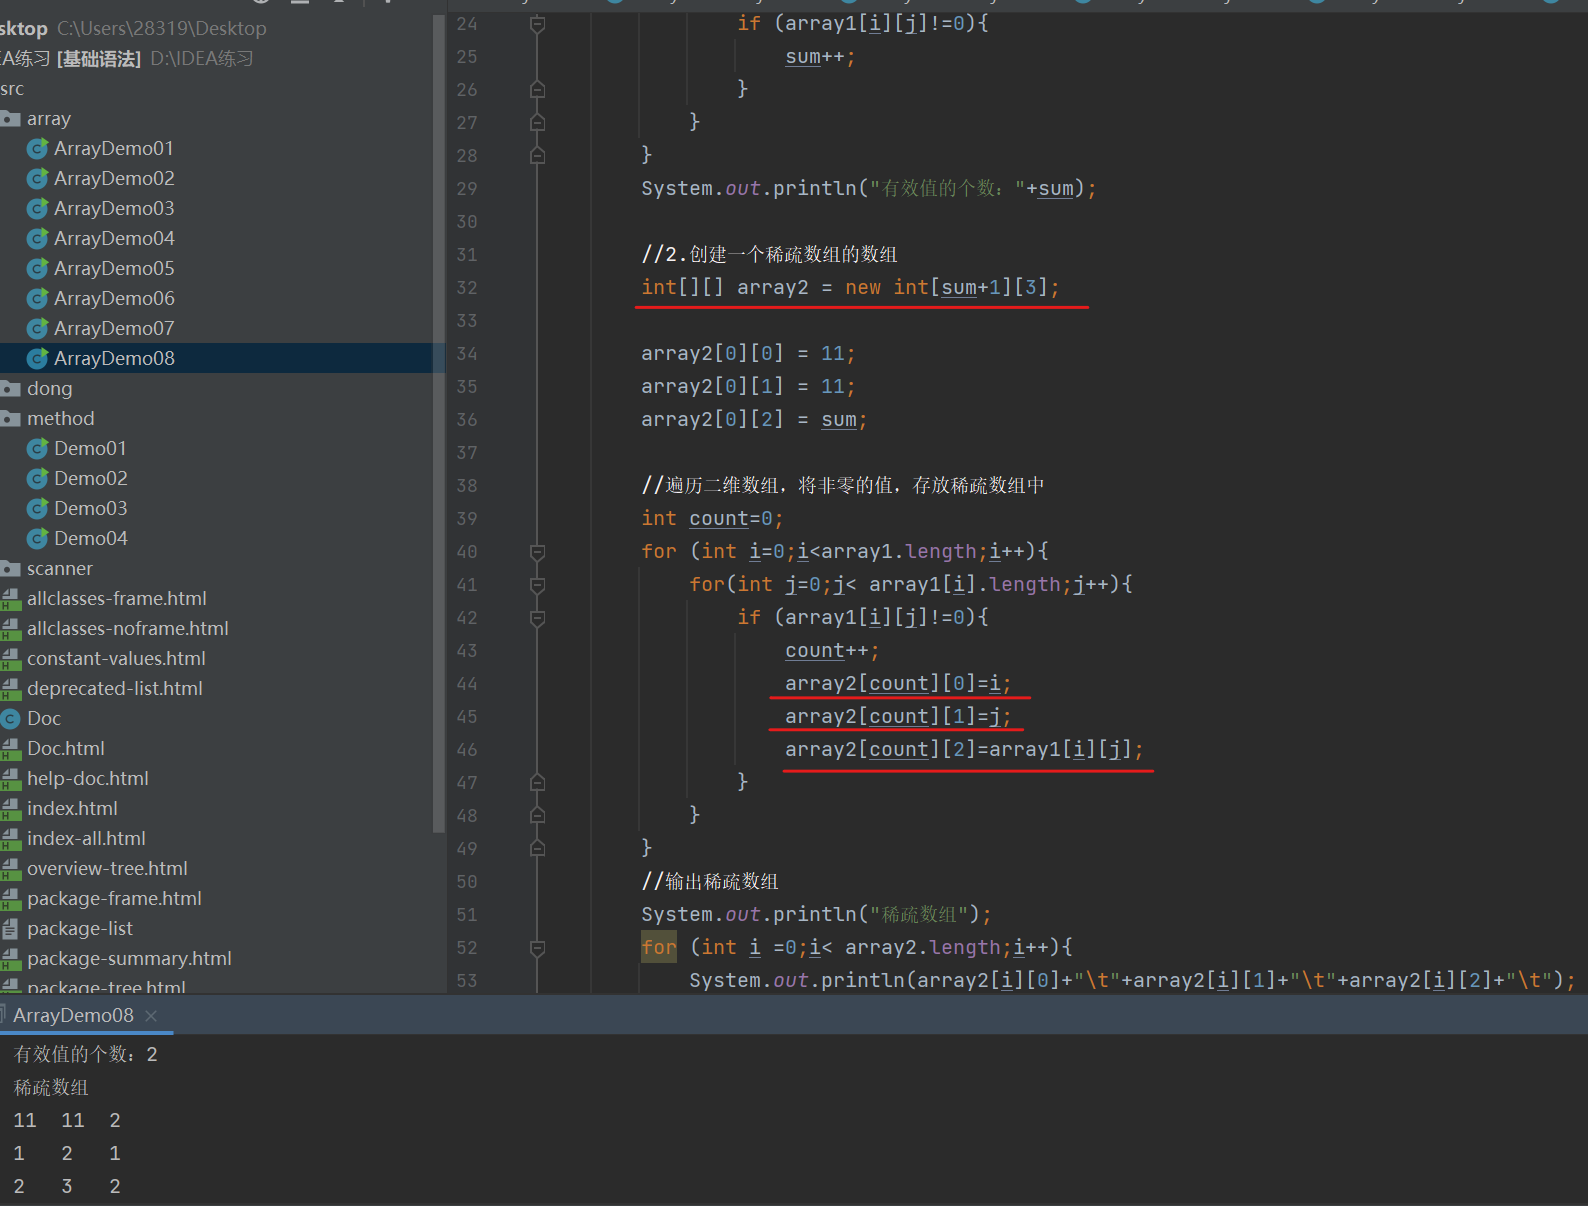
Task: Place cursor on "count++;" statement
Action: click(832, 651)
